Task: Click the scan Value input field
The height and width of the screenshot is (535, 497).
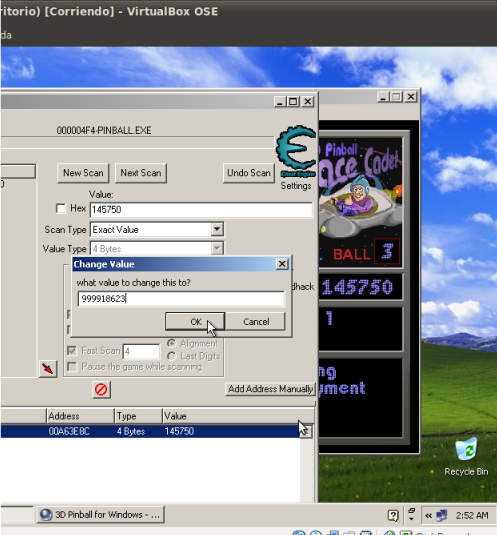Action: pyautogui.click(x=201, y=209)
